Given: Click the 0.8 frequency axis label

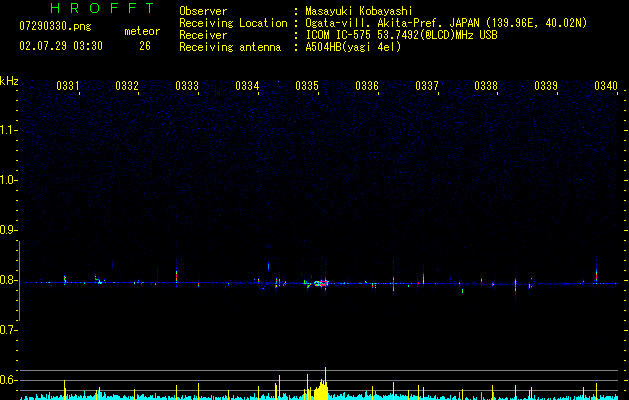Looking at the screenshot, I should [8, 280].
